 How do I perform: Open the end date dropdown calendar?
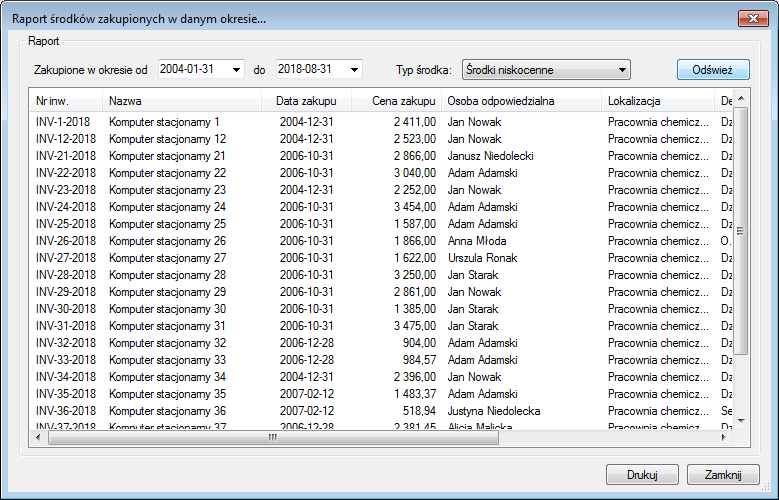click(354, 70)
